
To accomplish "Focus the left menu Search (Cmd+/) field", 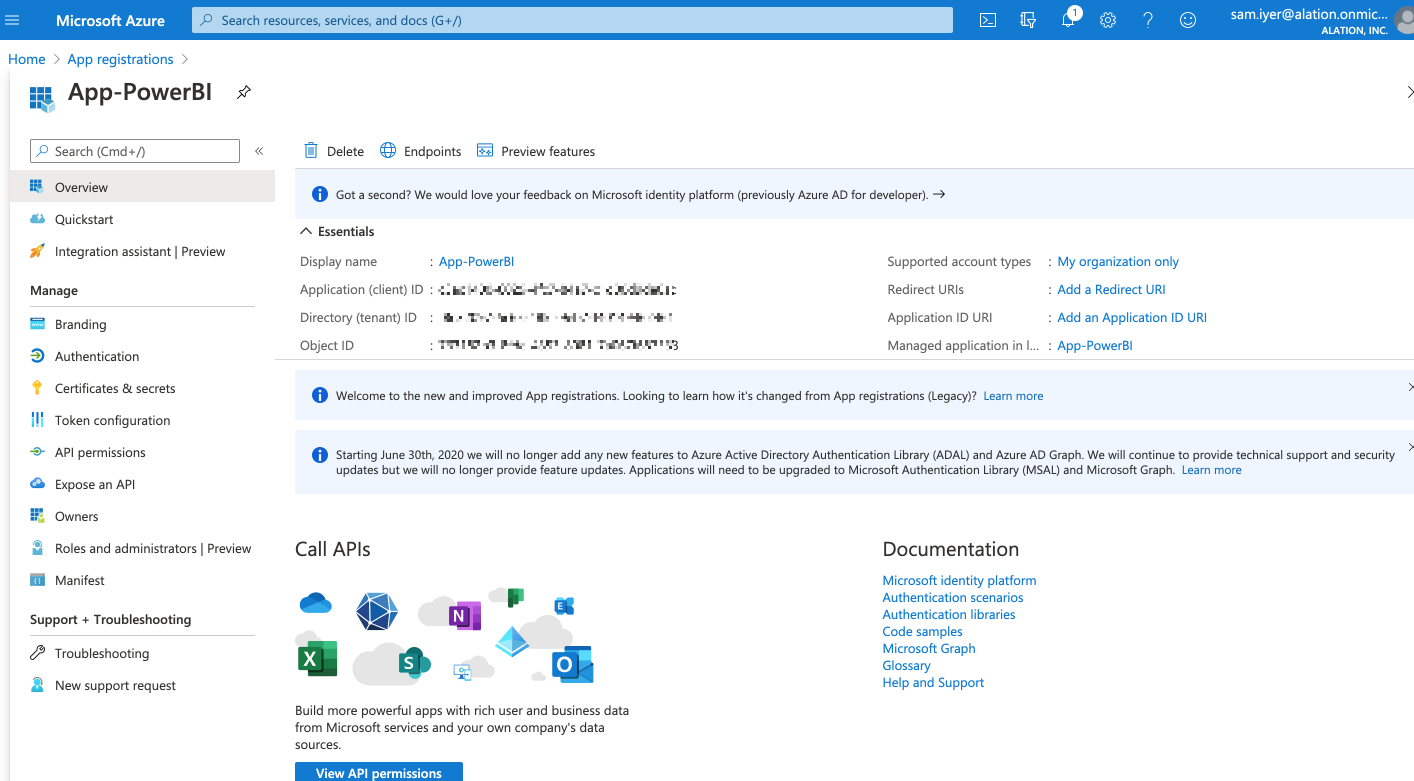I will pyautogui.click(x=135, y=151).
